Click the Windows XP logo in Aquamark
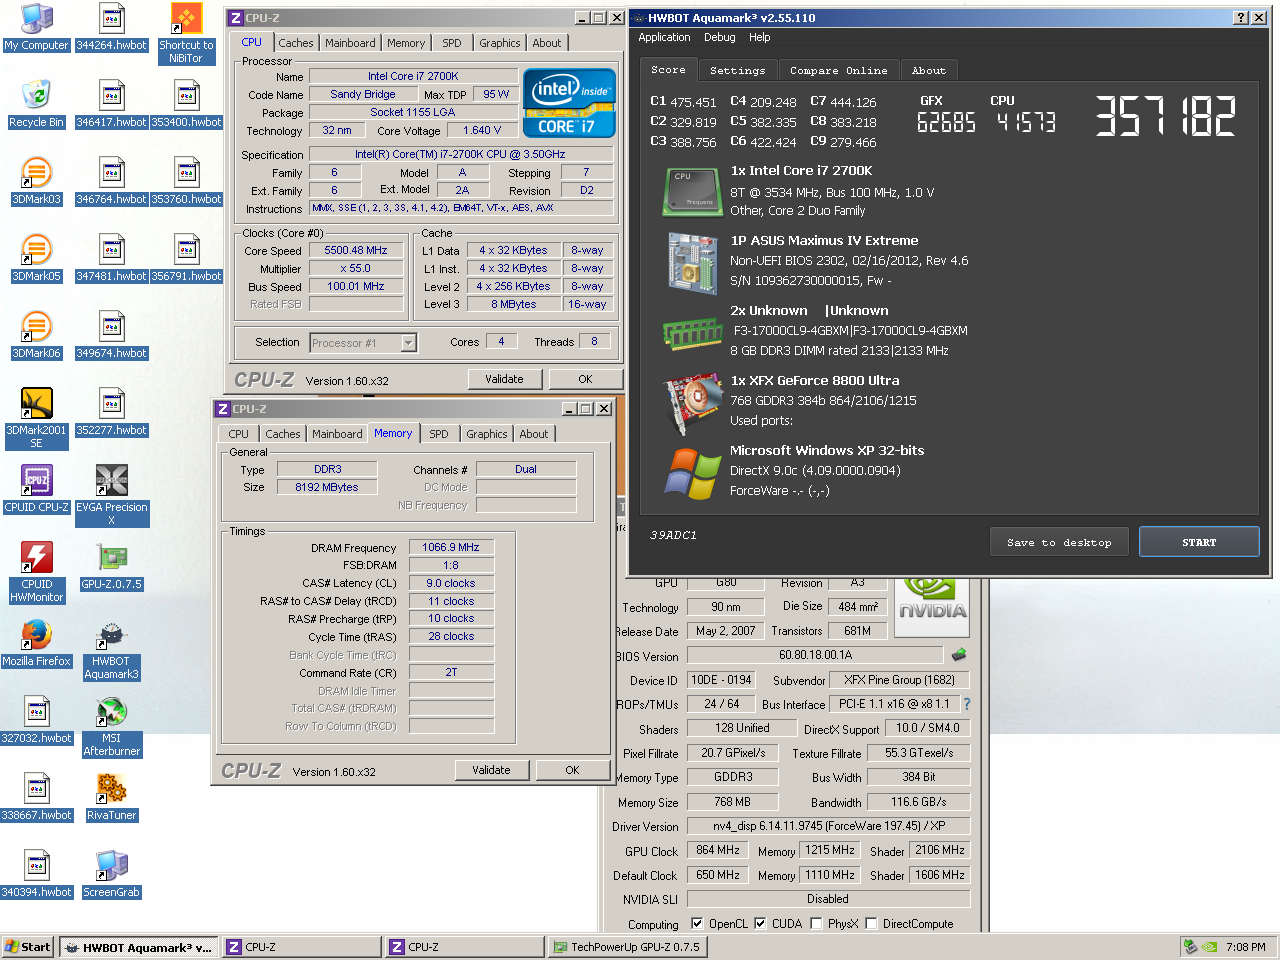The width and height of the screenshot is (1280, 960). pos(692,472)
